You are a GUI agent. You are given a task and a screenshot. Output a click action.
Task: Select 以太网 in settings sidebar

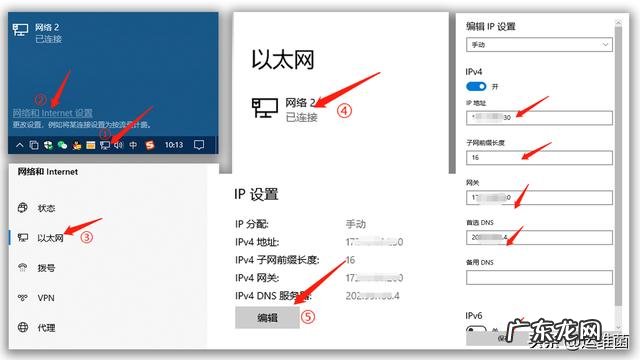tap(50, 238)
